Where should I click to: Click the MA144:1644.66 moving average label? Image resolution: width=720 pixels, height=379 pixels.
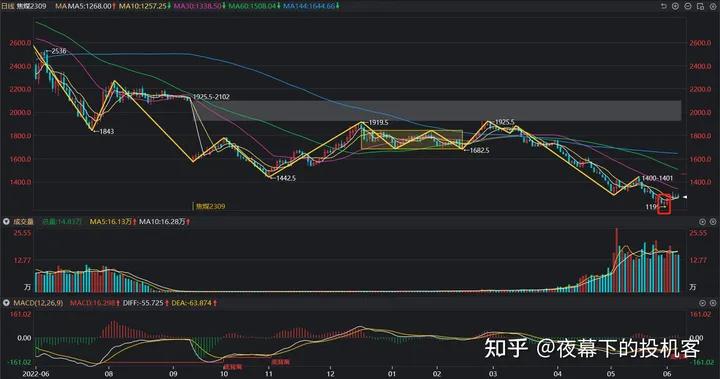pyautogui.click(x=309, y=6)
